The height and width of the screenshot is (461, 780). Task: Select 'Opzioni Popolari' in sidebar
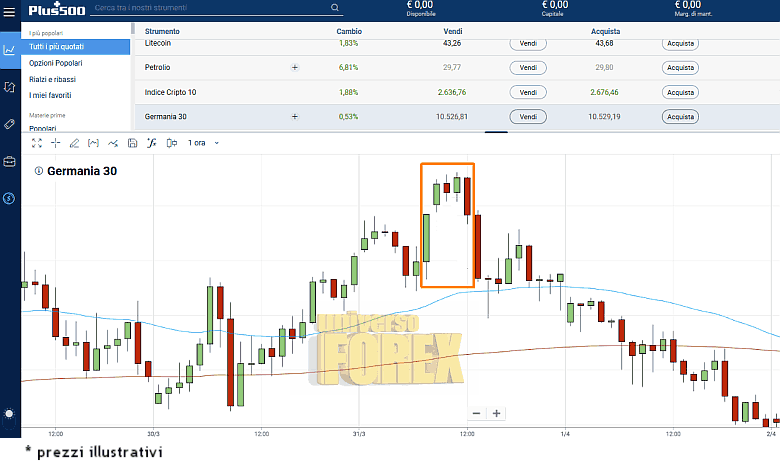[55, 63]
